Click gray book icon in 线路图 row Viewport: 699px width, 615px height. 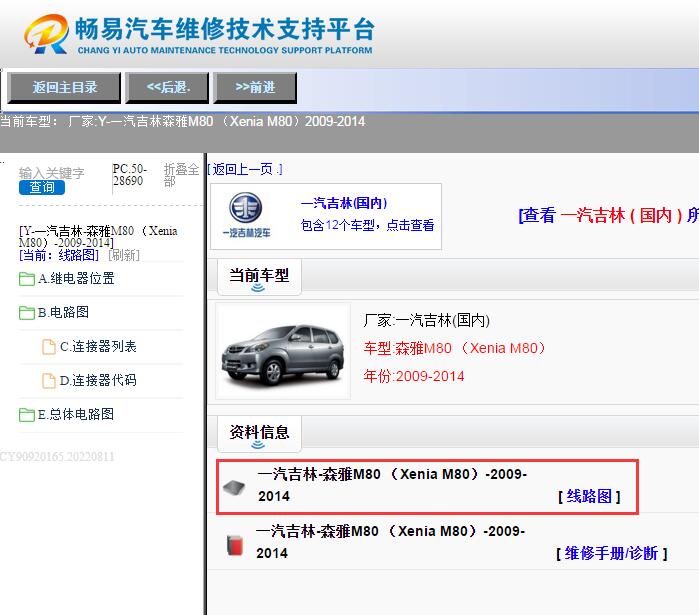point(234,488)
